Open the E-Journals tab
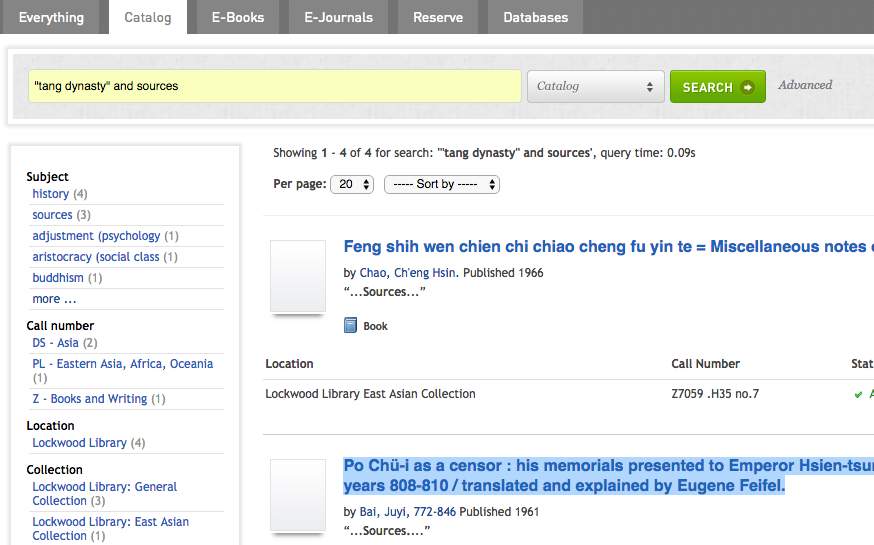874x545 pixels. coord(338,17)
